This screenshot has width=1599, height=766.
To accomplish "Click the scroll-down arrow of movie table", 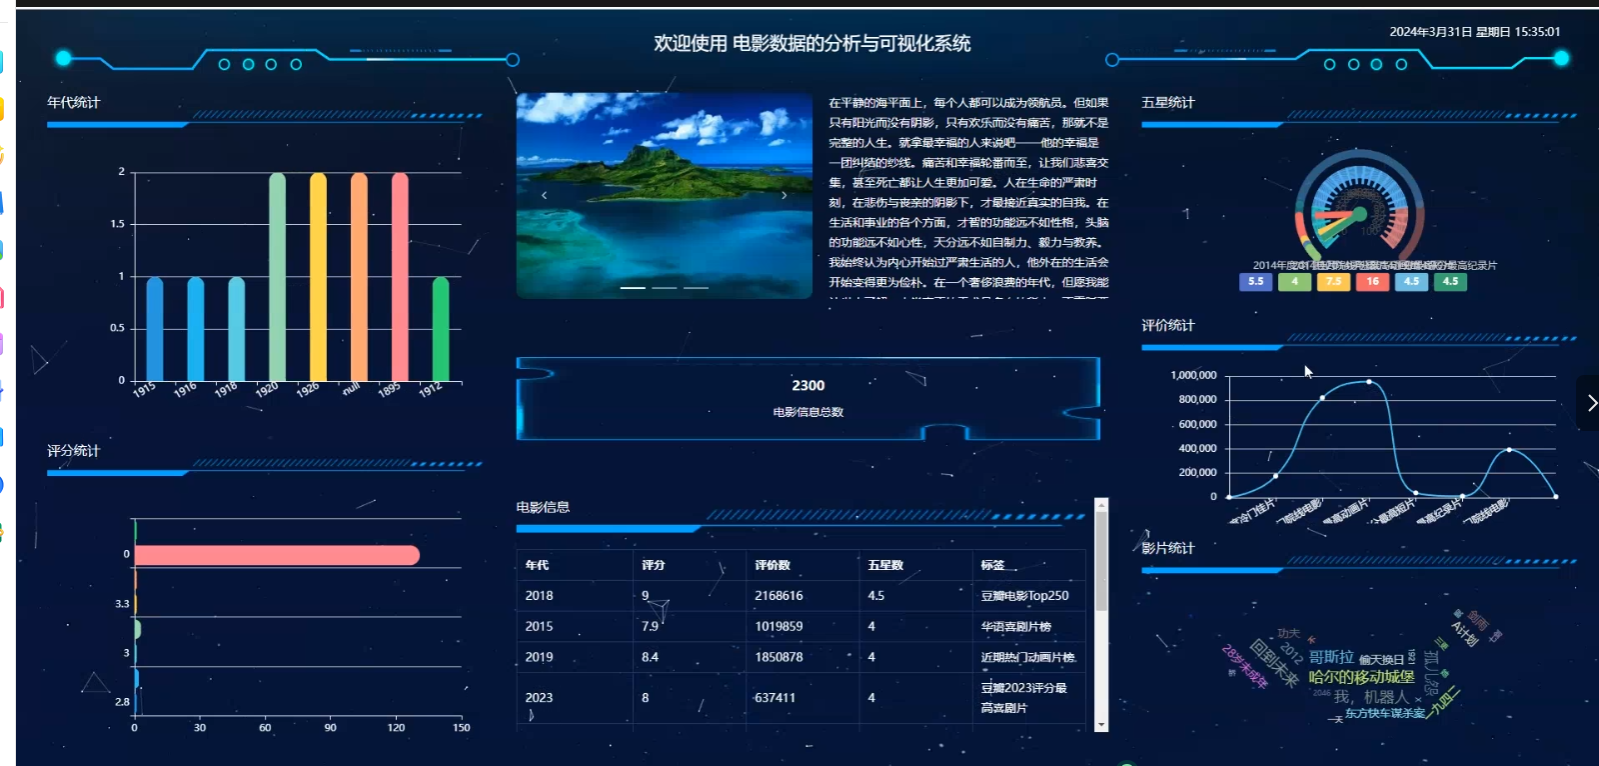I will [x=1101, y=725].
